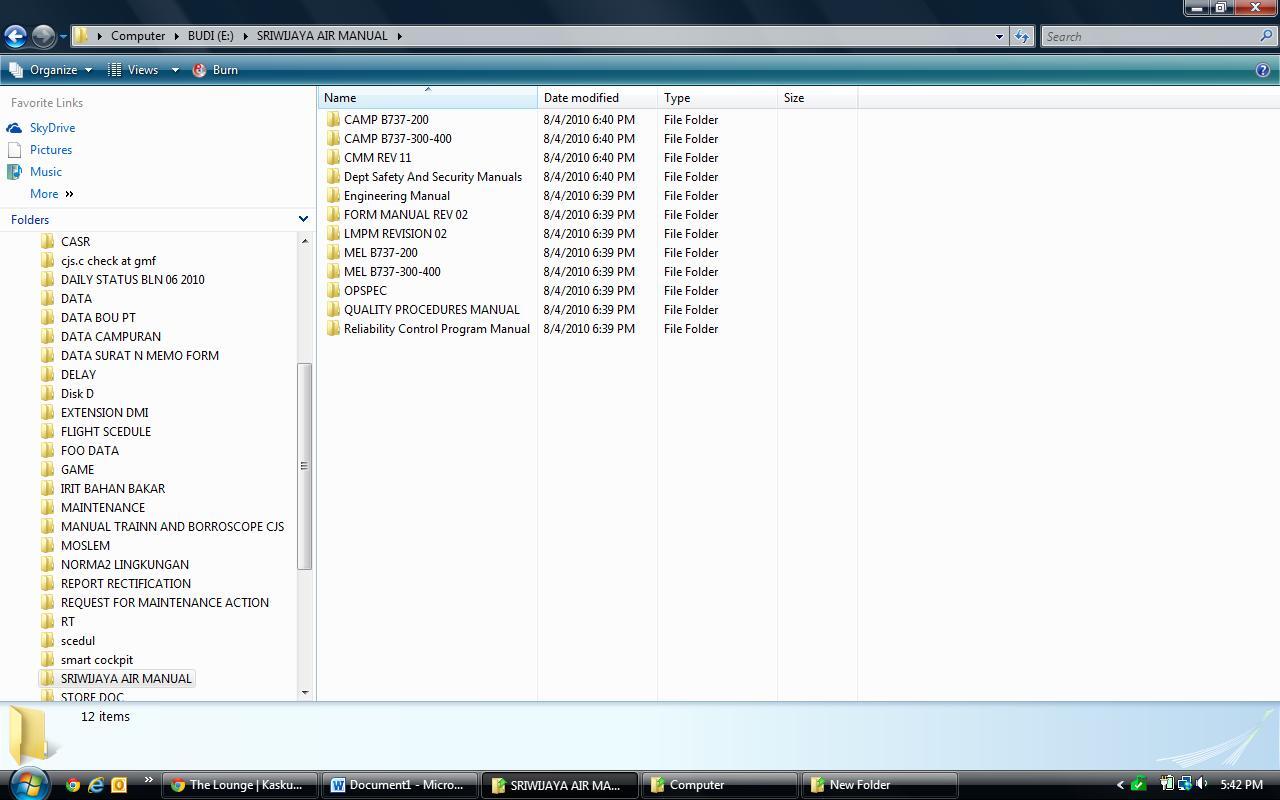Click the search magnifier icon
Image resolution: width=1280 pixels, height=800 pixels.
[1267, 36]
